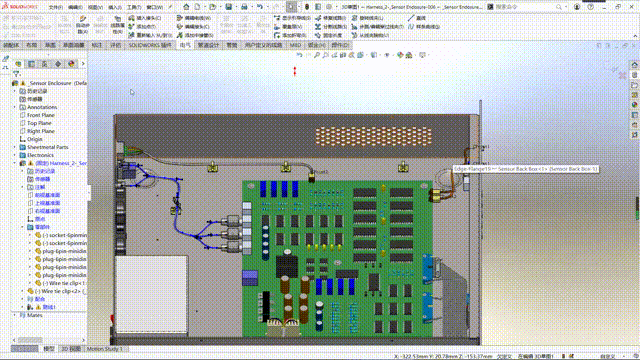640x360 pixels.
Task: Click the green circuit board in viewport
Action: (x=338, y=259)
